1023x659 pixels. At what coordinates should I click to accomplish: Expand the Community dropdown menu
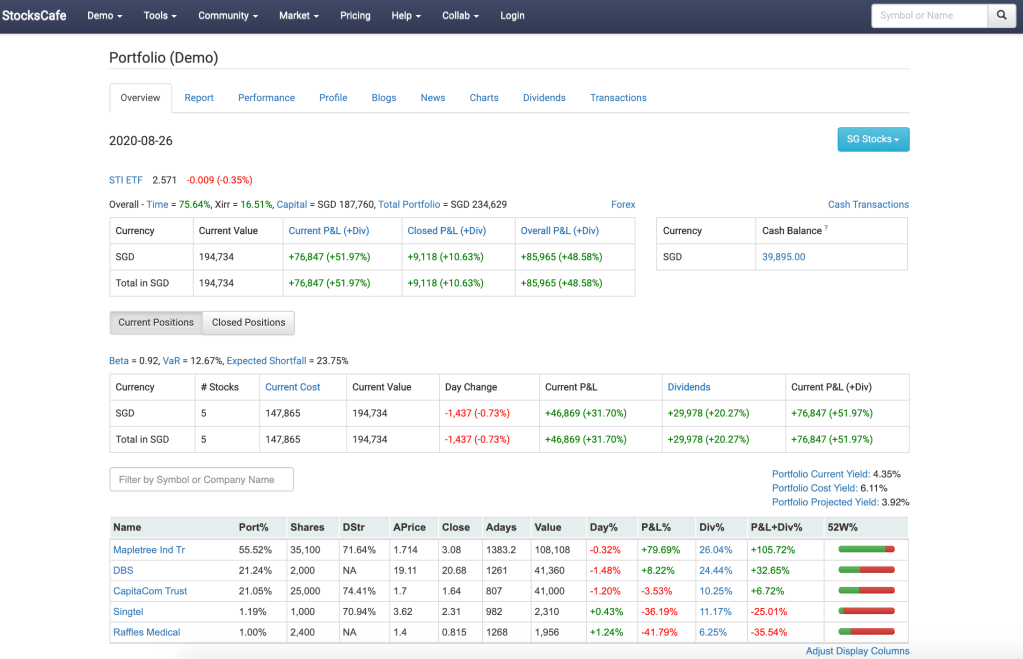pyautogui.click(x=228, y=16)
